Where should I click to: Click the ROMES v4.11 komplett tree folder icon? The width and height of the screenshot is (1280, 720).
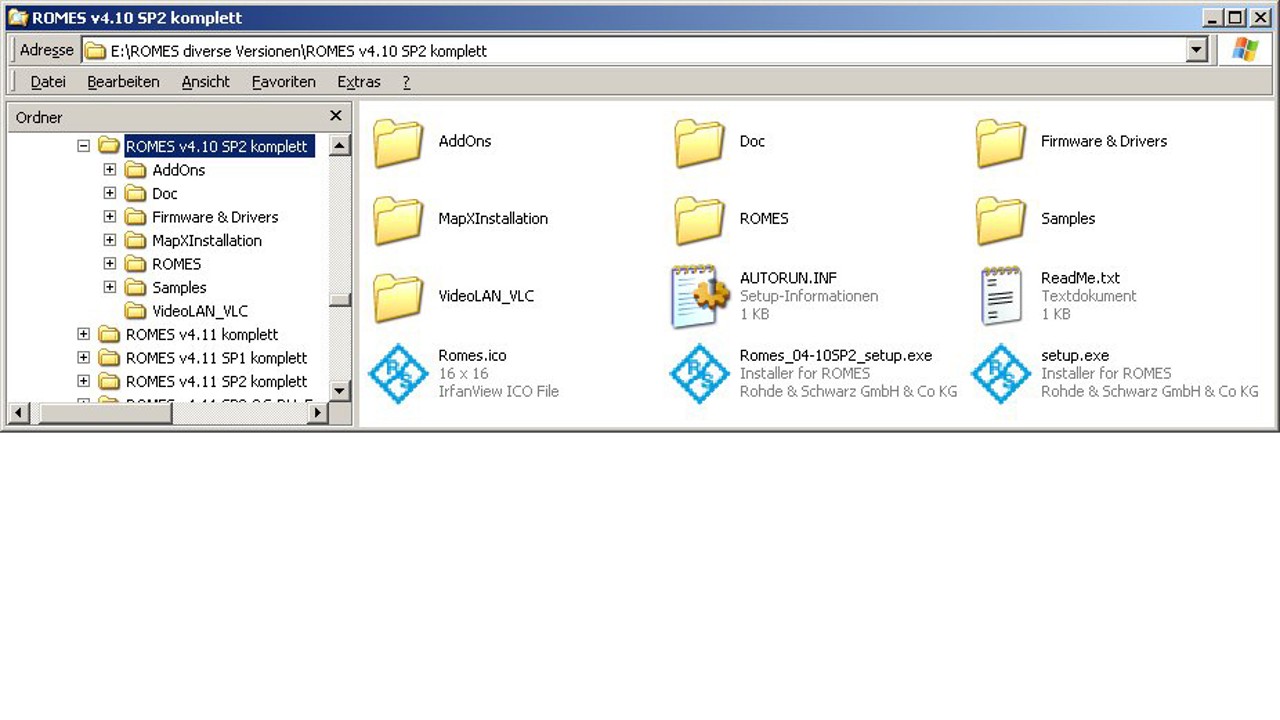pos(109,335)
